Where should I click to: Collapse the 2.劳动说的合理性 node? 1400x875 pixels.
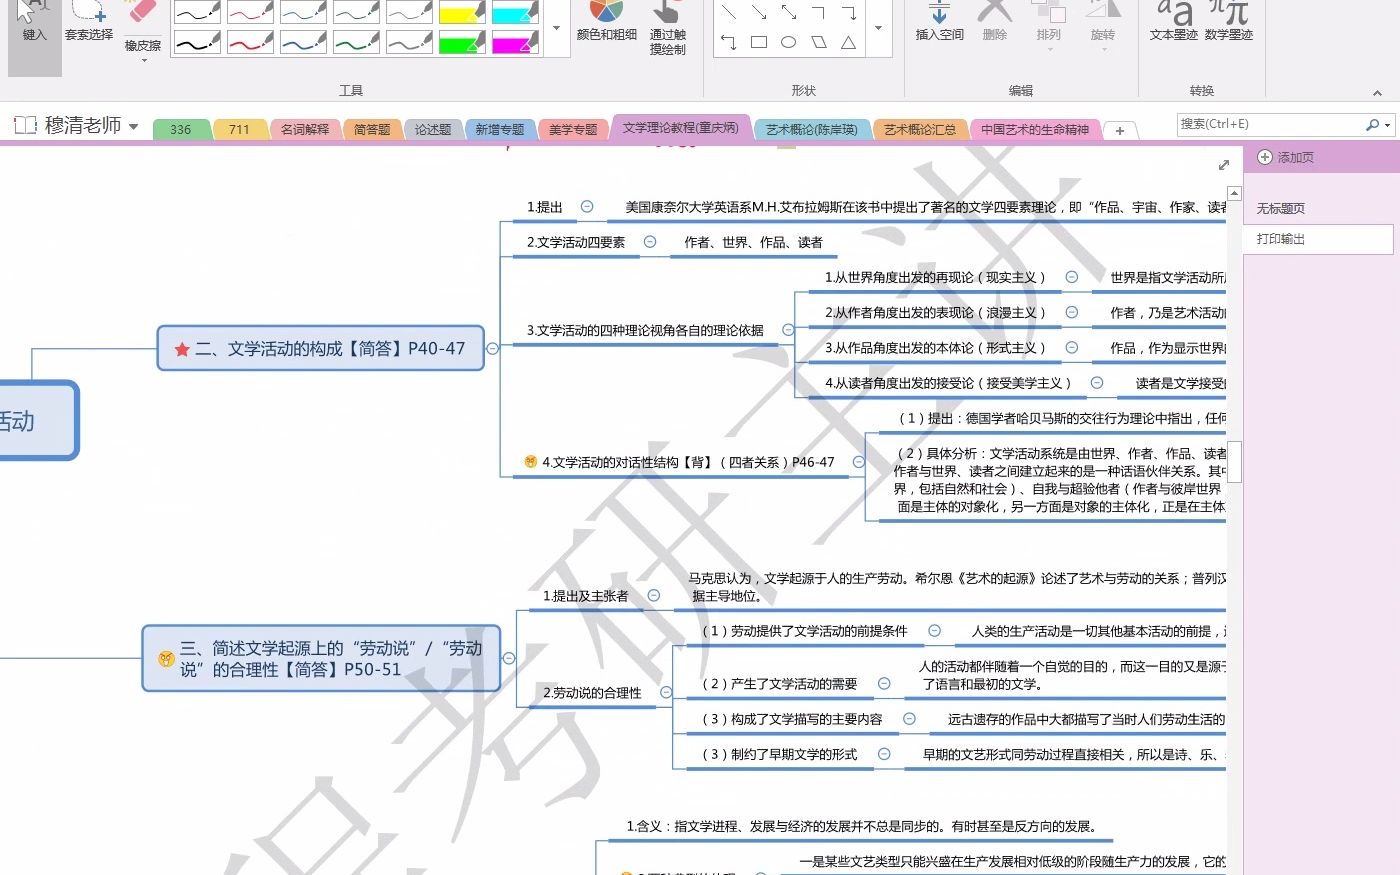[x=666, y=692]
